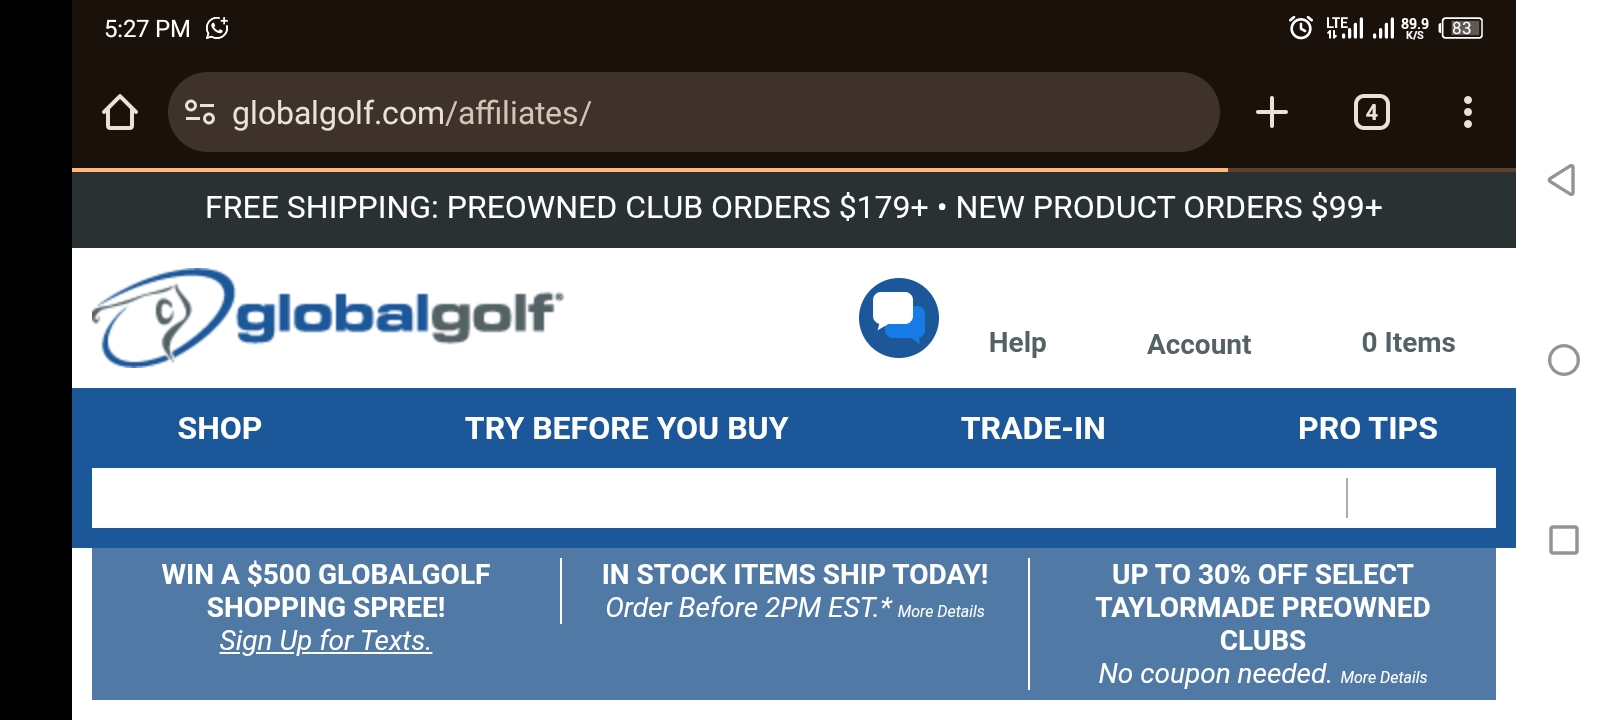Tap the browser home icon
The width and height of the screenshot is (1612, 720).
point(120,112)
